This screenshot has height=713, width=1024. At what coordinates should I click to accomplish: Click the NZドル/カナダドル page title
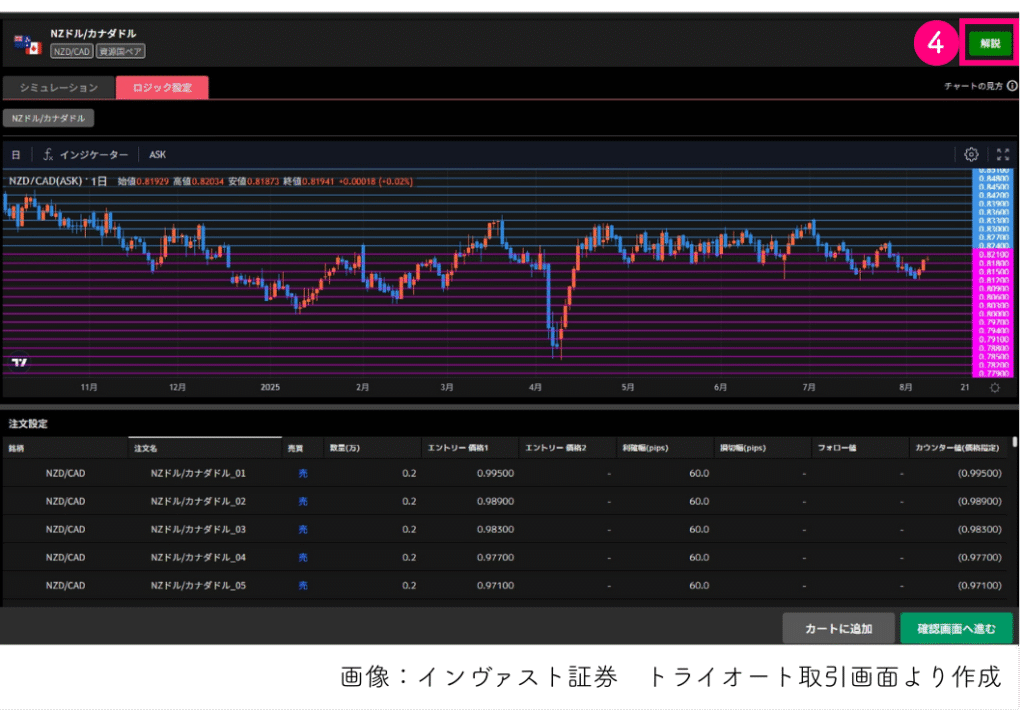tap(93, 33)
